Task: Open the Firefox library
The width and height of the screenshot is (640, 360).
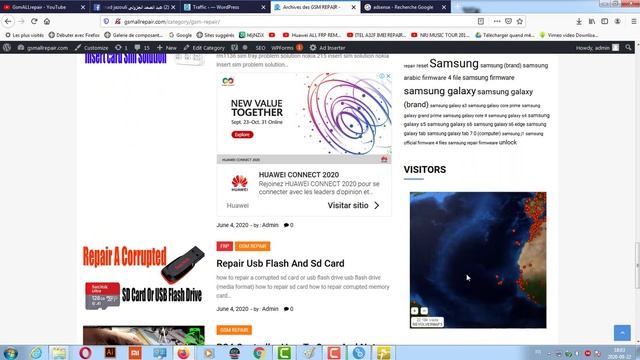Action: tap(592, 21)
